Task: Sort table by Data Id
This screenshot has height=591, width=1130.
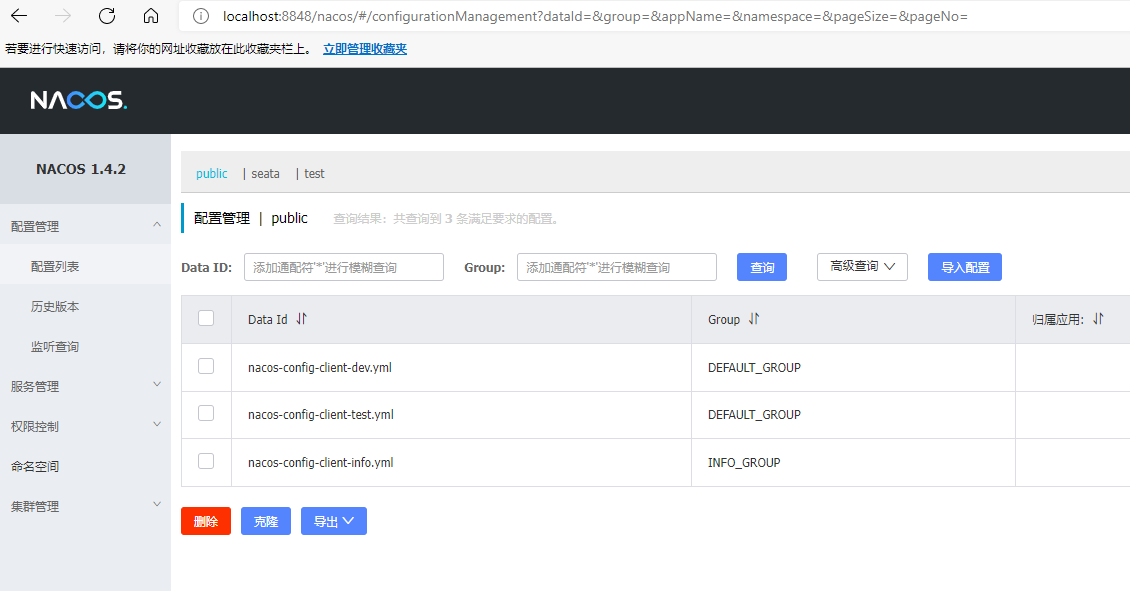Action: (302, 319)
